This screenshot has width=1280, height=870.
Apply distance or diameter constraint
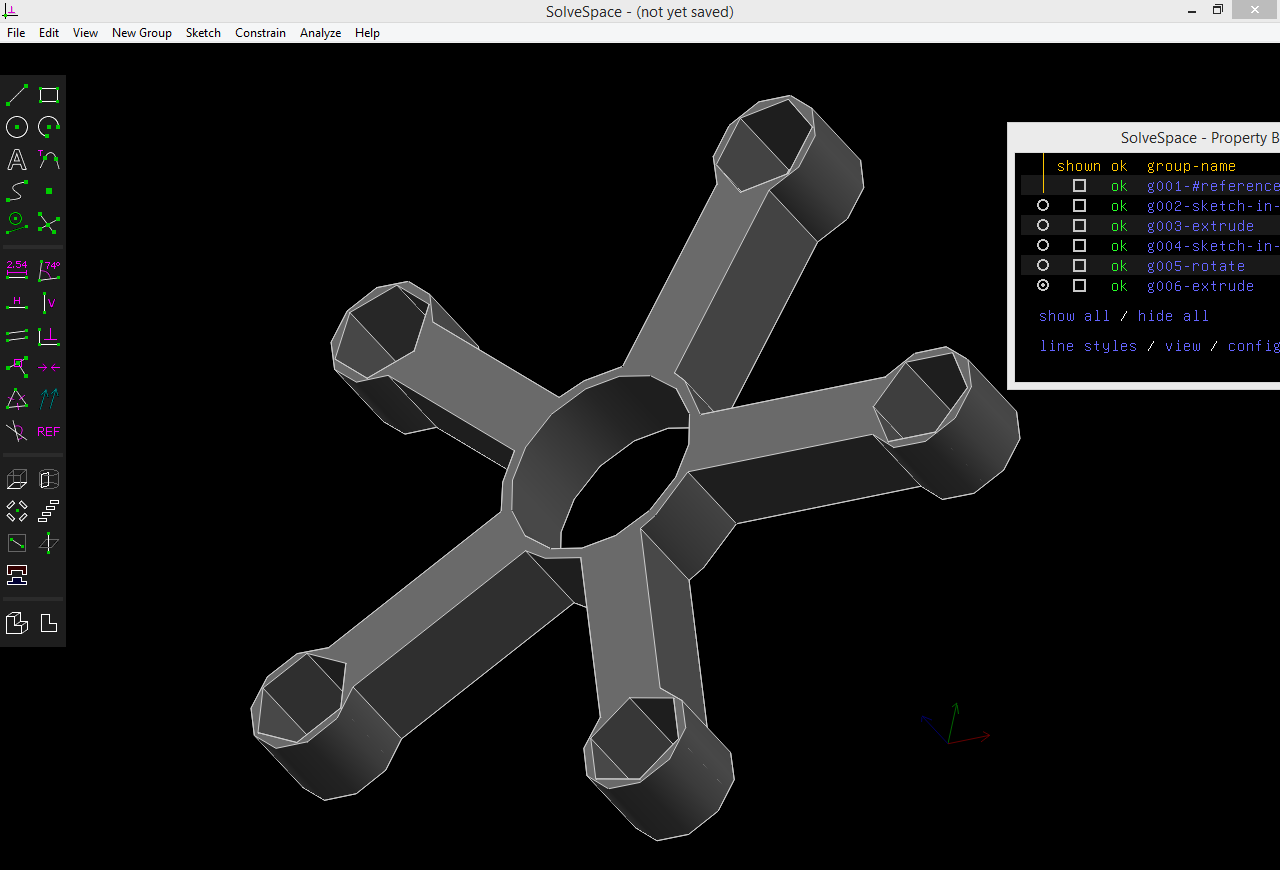[17, 270]
